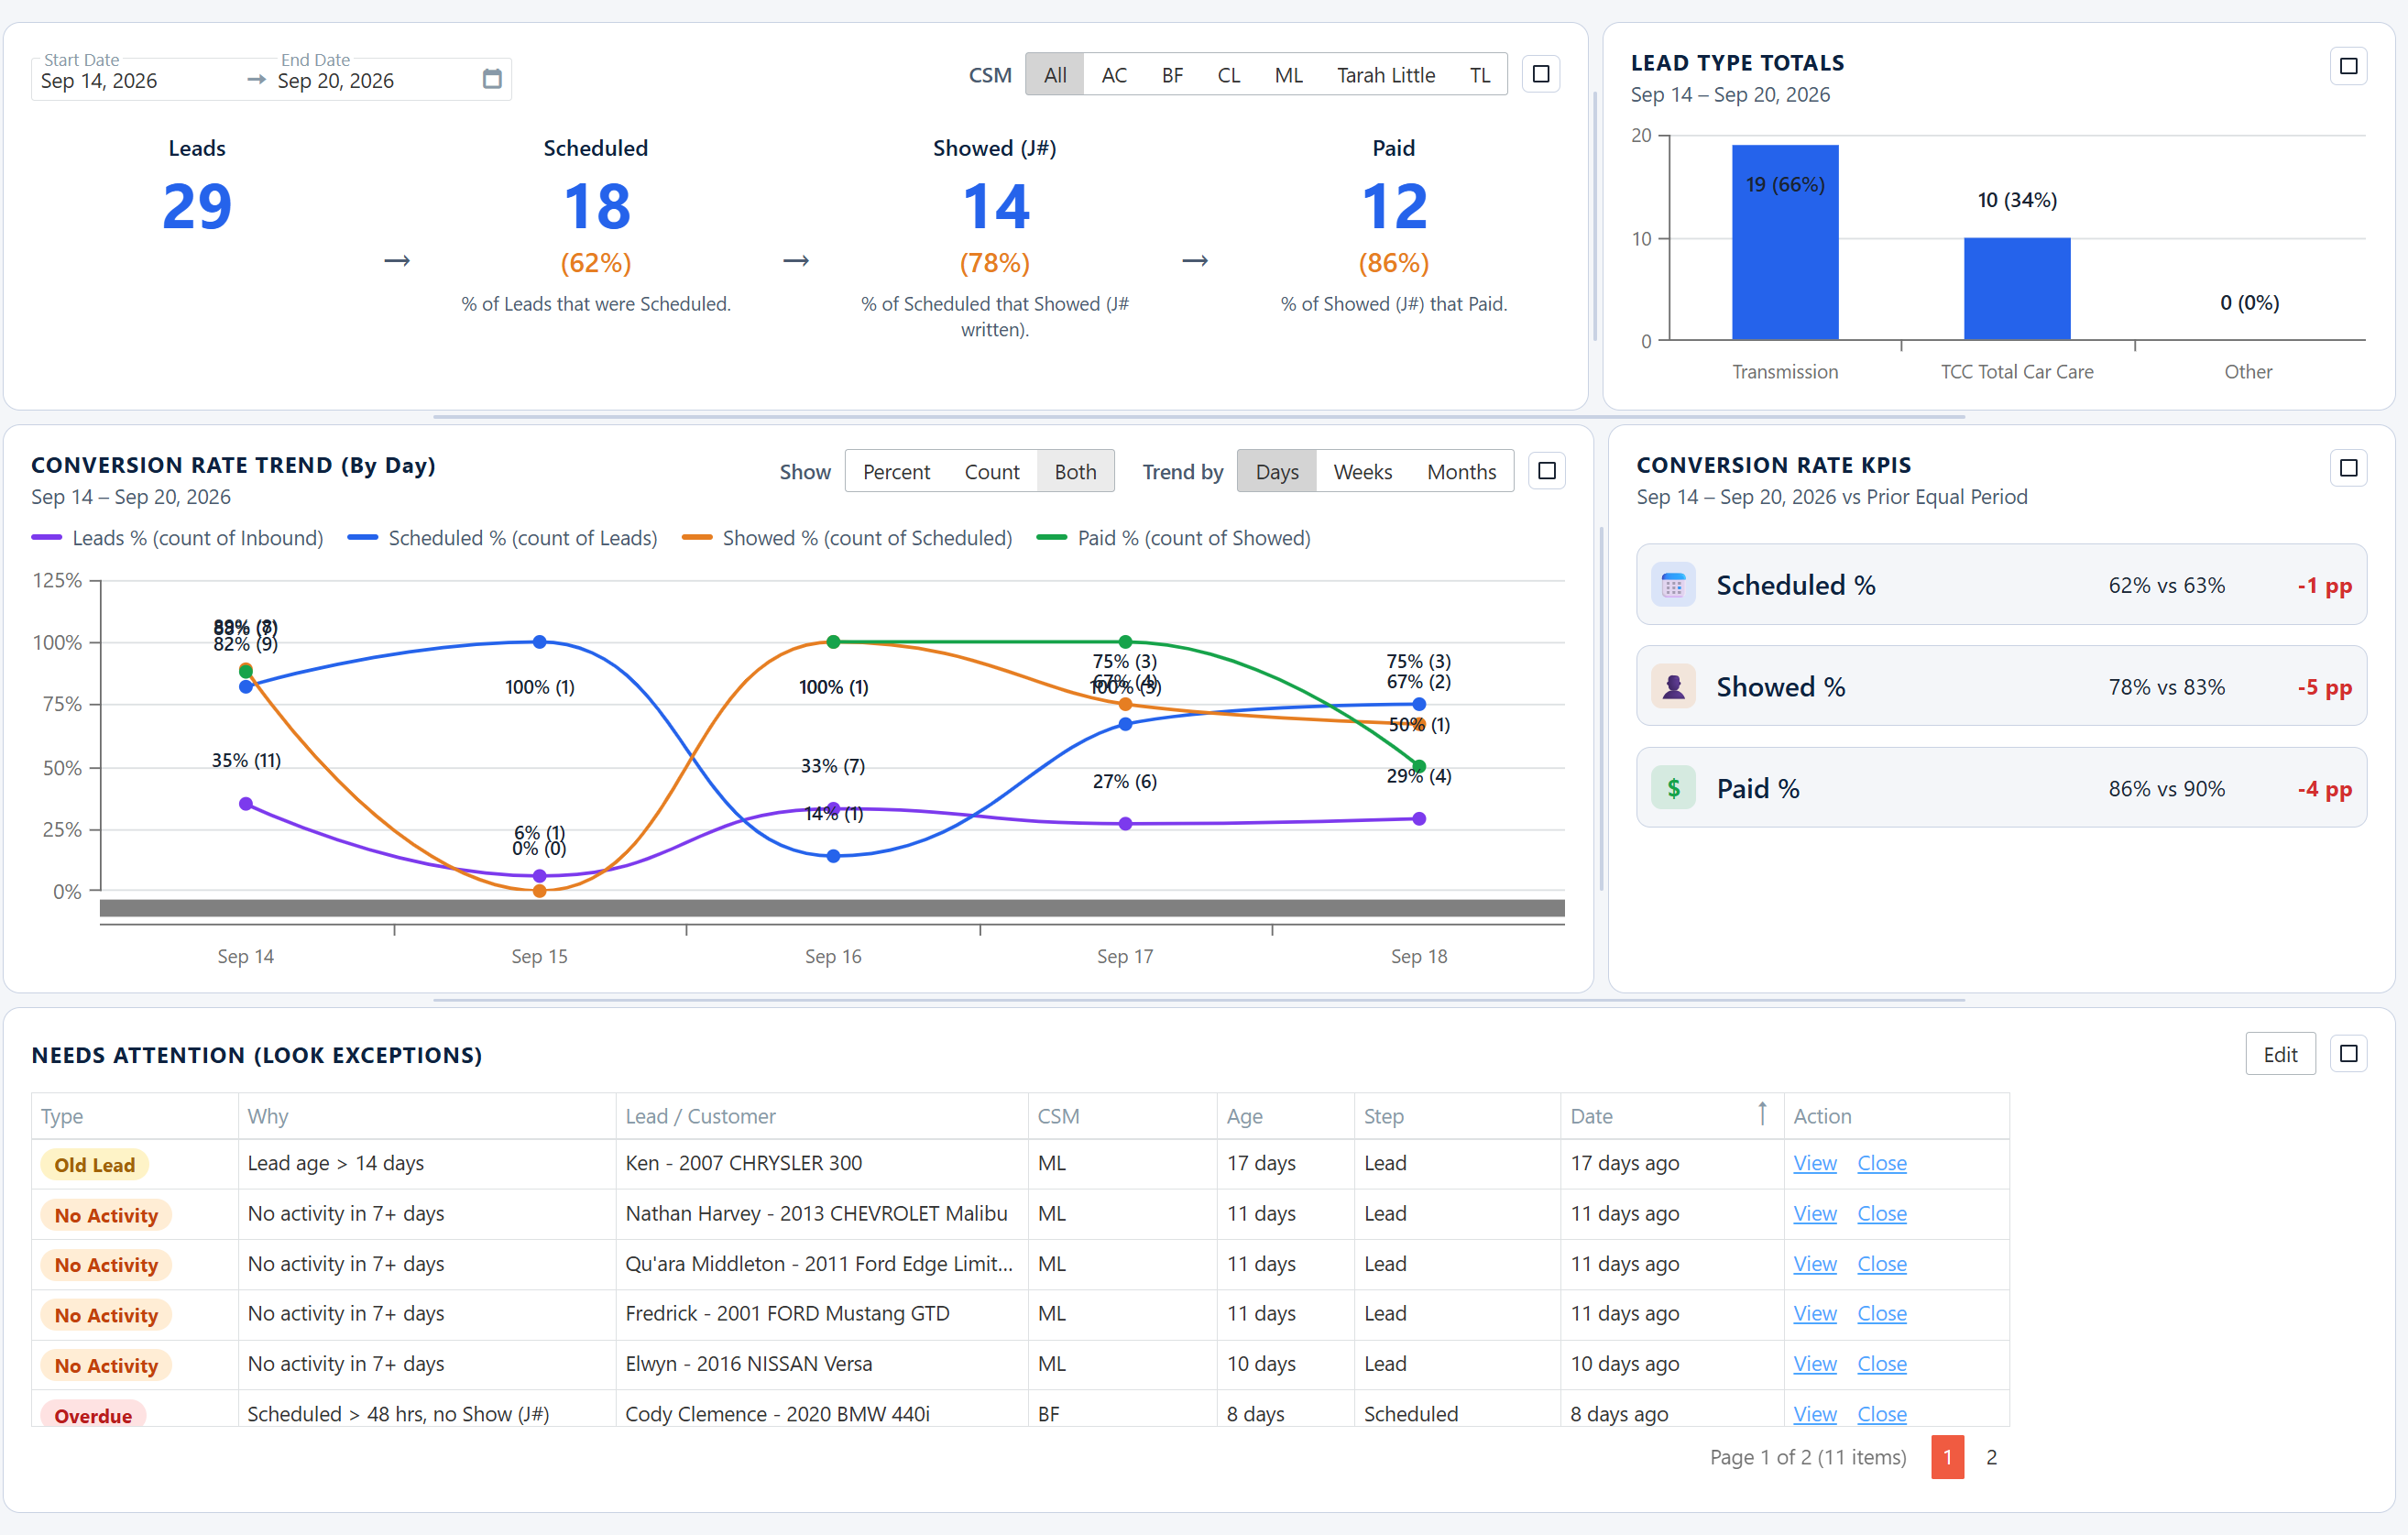
Task: View the Ken 2007 CHRYSLER 300 lead
Action: point(1814,1163)
